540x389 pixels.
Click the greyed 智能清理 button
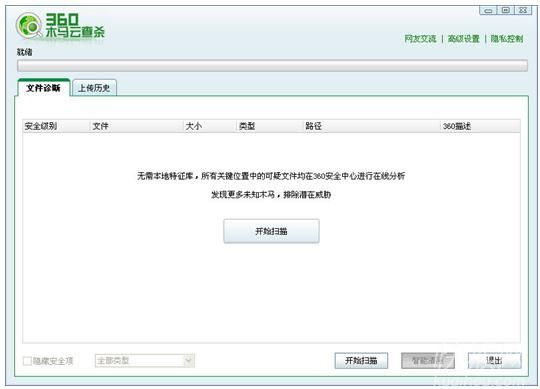coord(428,360)
